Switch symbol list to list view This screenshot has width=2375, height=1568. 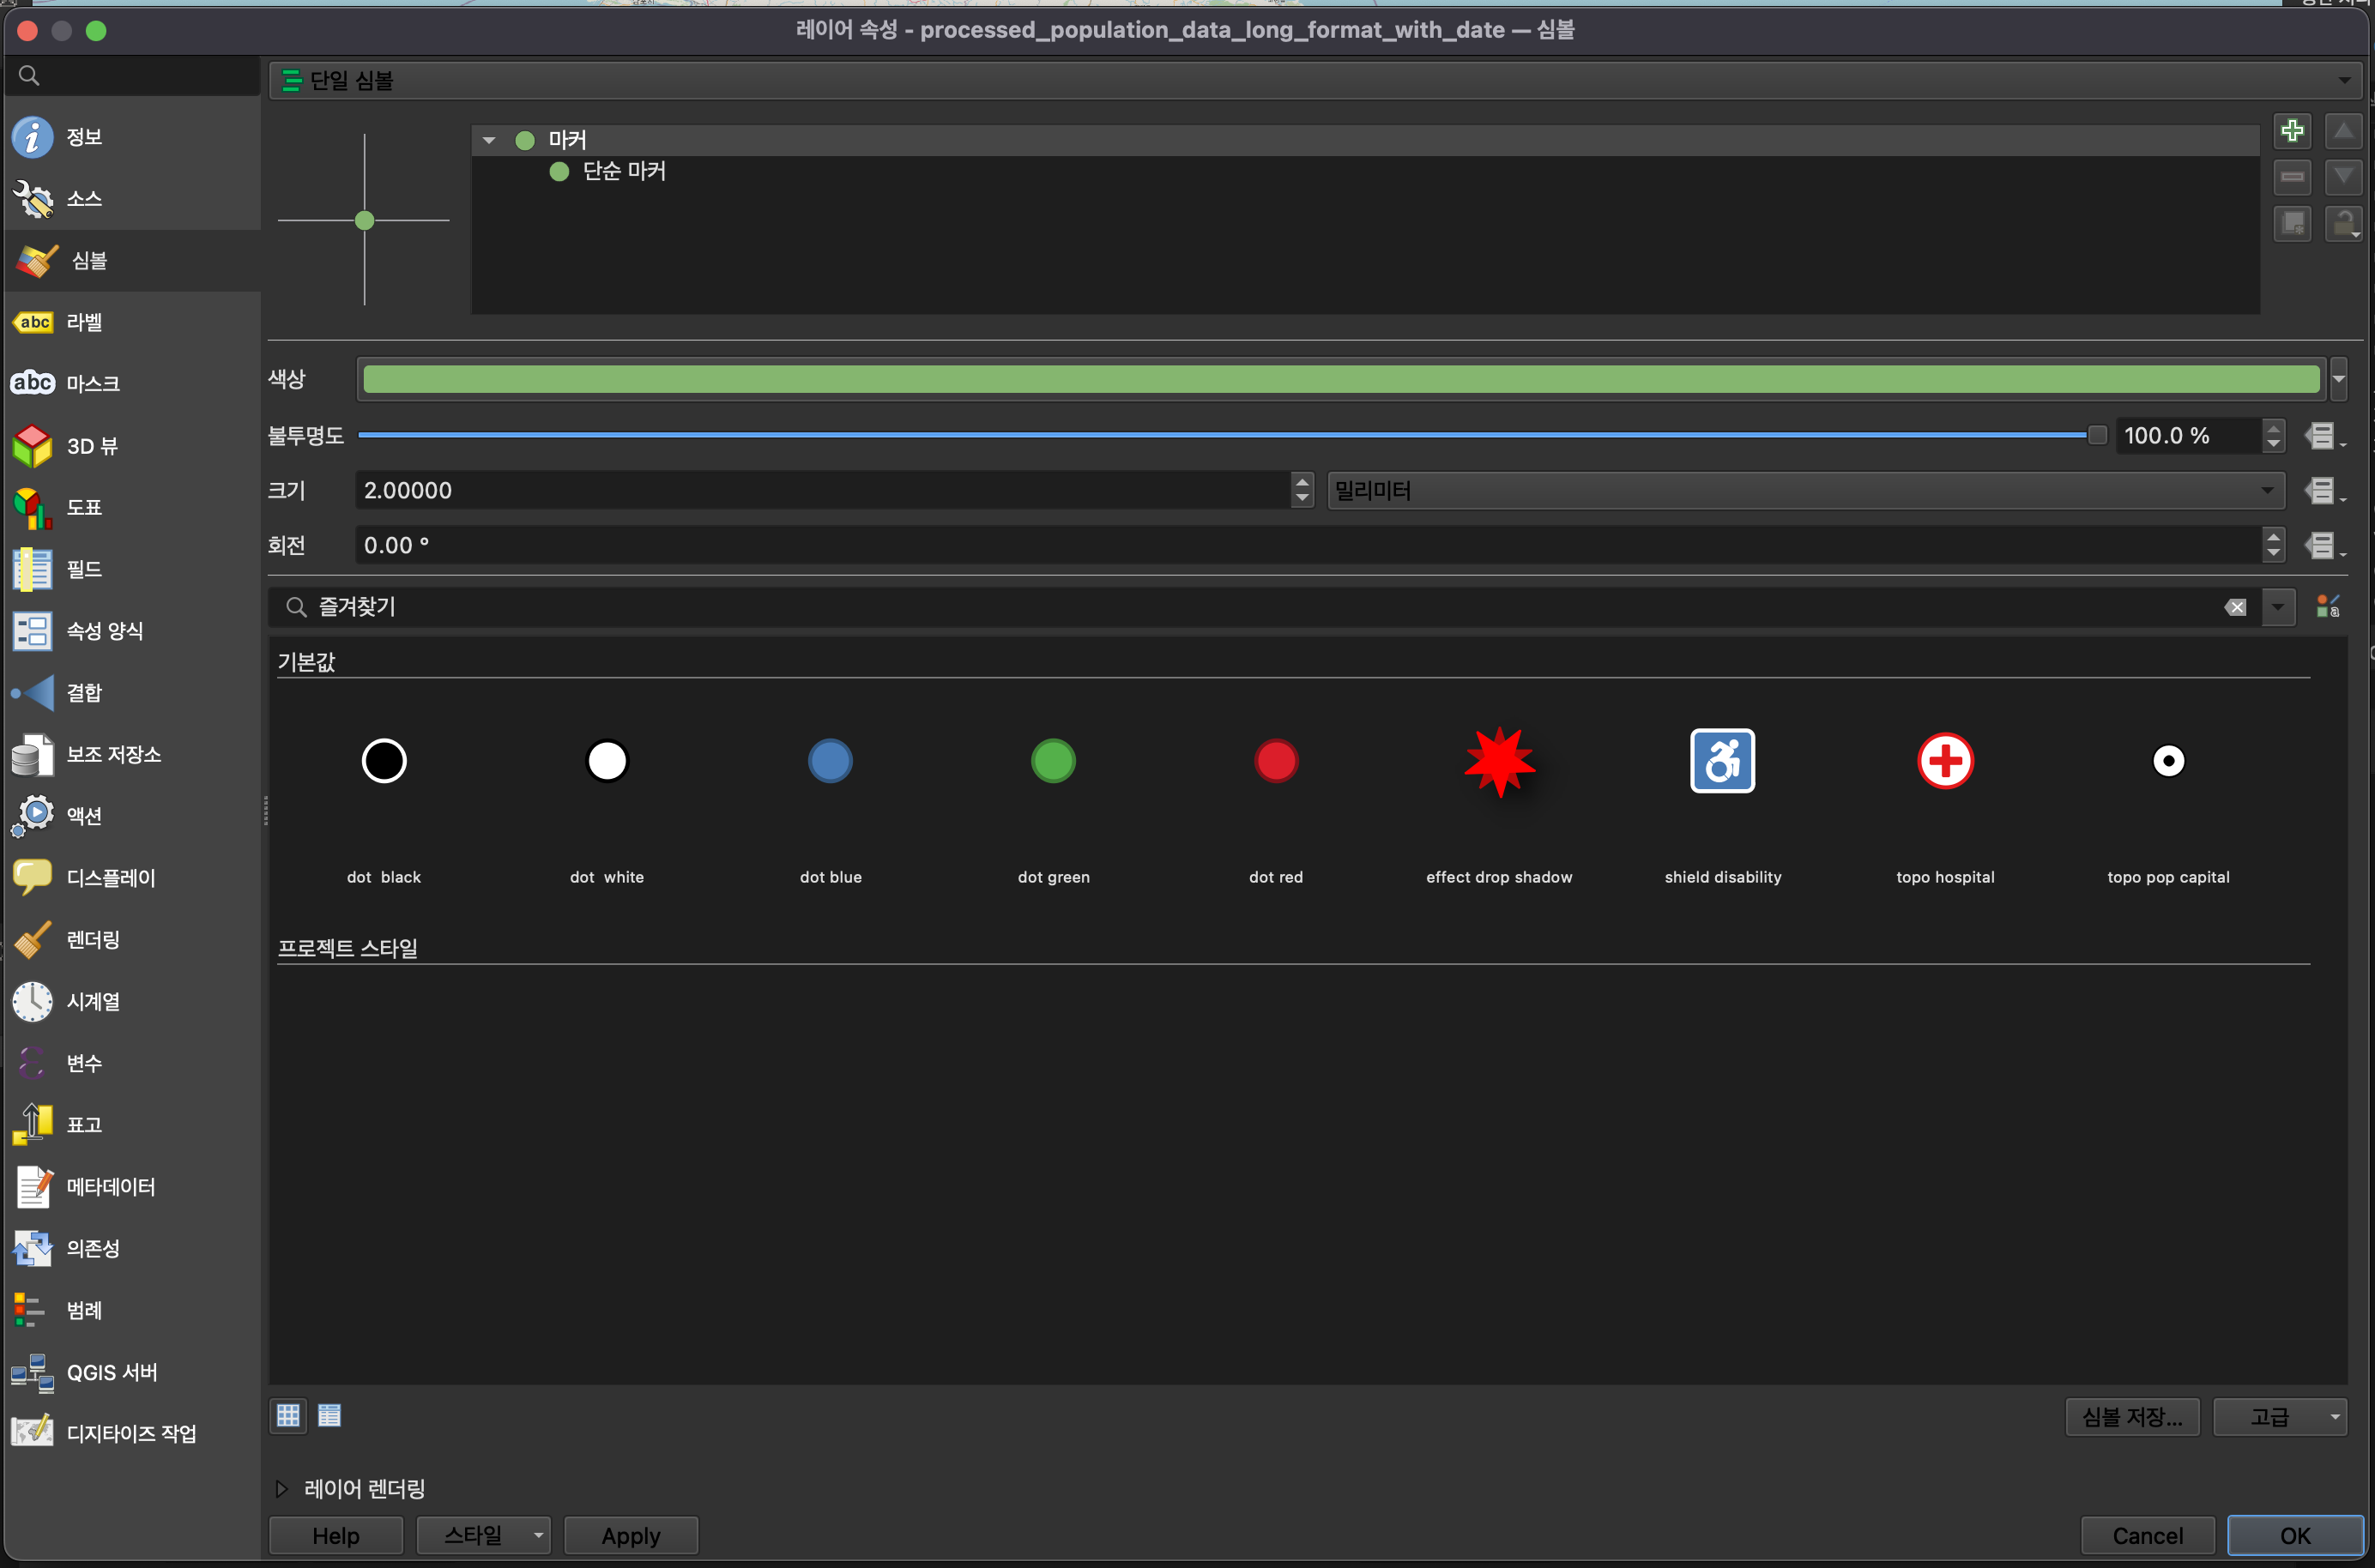(x=329, y=1415)
